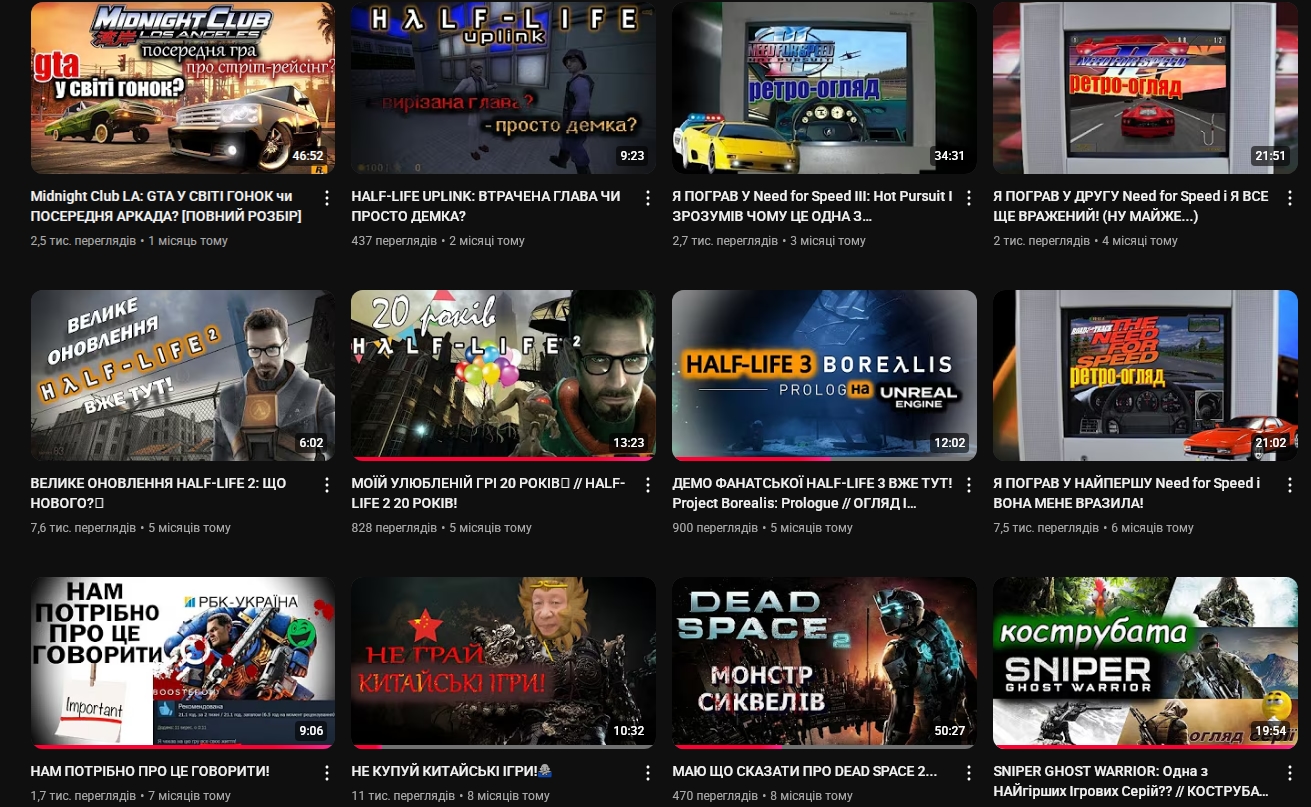Open three-dot menu for SNIPER GHOST WARRIOR video

[1289, 773]
